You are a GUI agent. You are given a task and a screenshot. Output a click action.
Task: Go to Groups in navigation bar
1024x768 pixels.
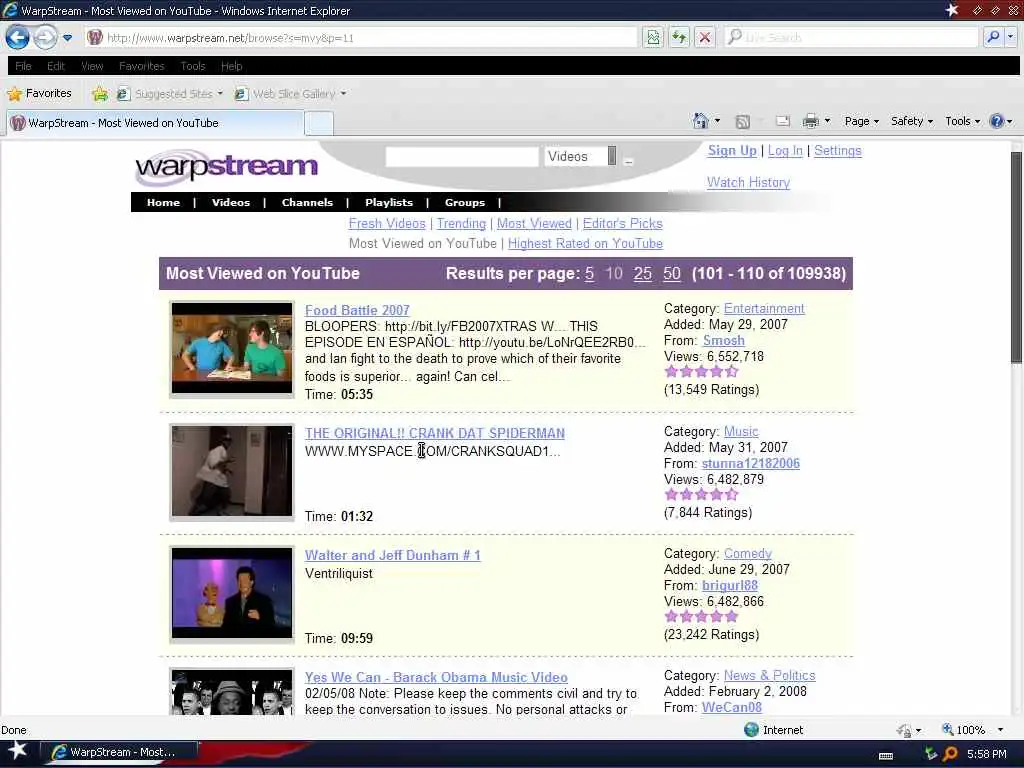click(x=465, y=202)
